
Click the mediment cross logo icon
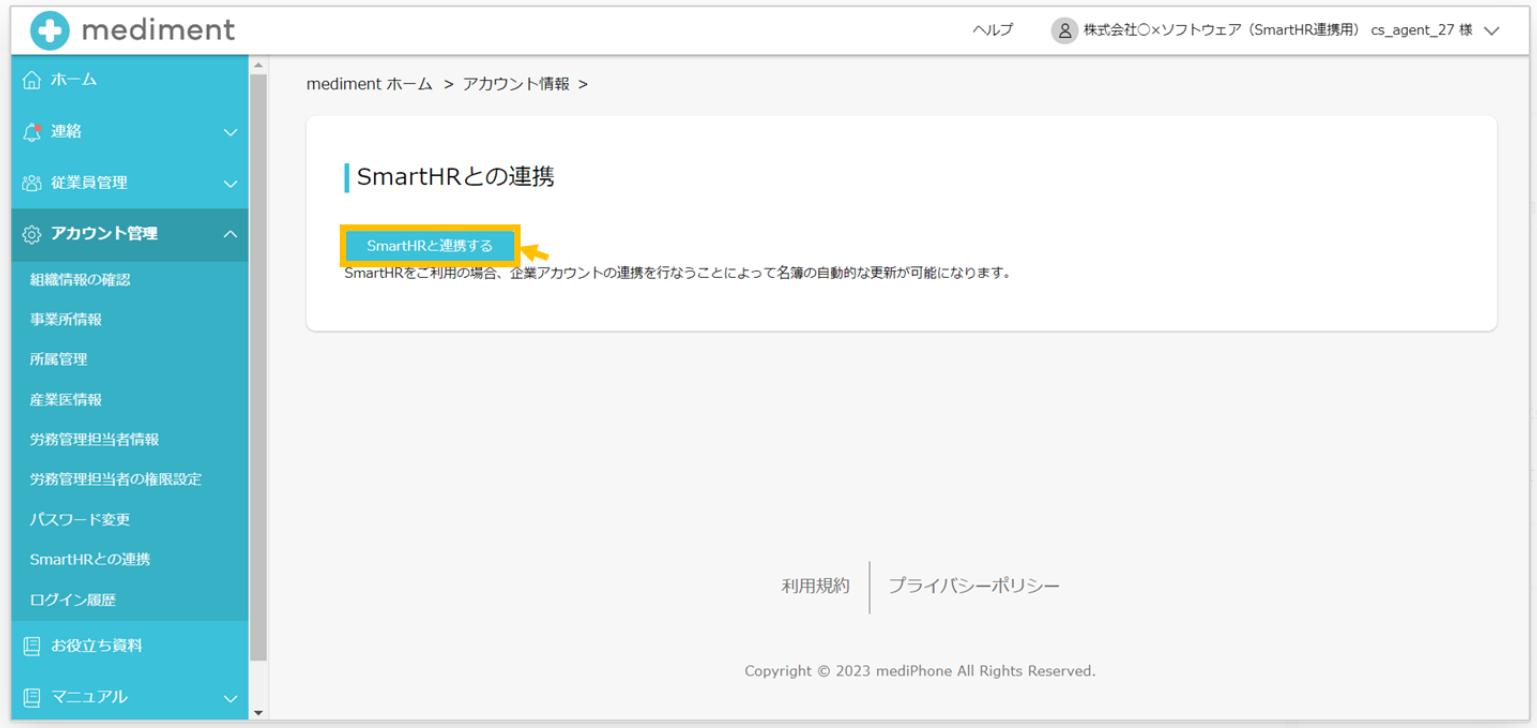coord(50,31)
